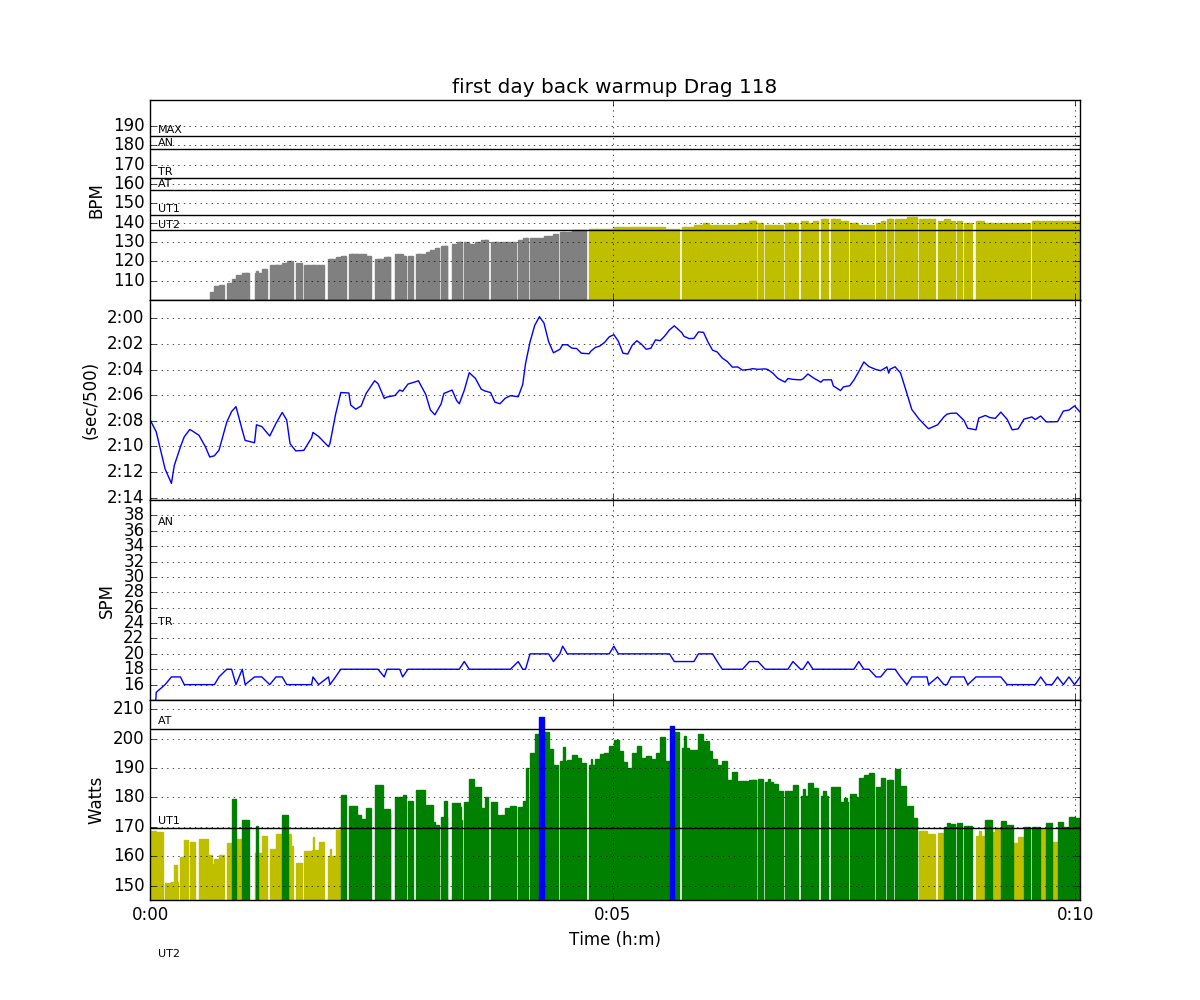
Task: Click the TR zone label in SPM plot
Action: click(x=165, y=622)
